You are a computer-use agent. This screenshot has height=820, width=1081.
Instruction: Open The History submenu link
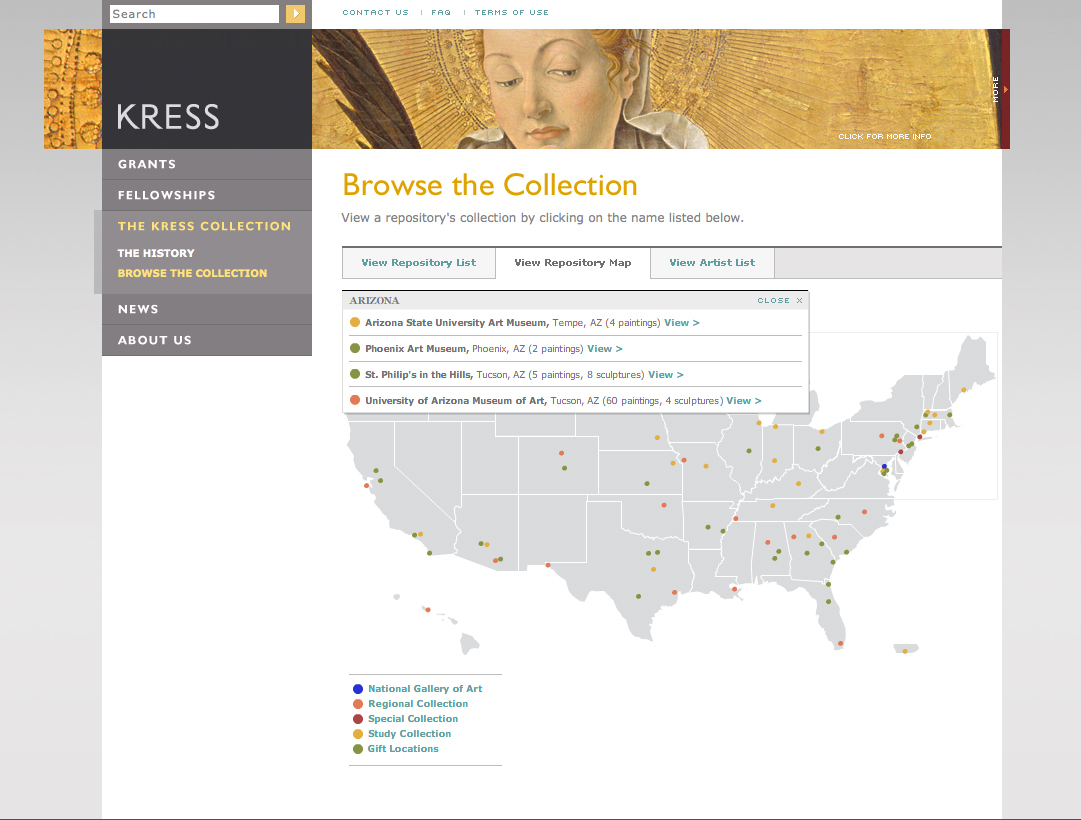[156, 253]
